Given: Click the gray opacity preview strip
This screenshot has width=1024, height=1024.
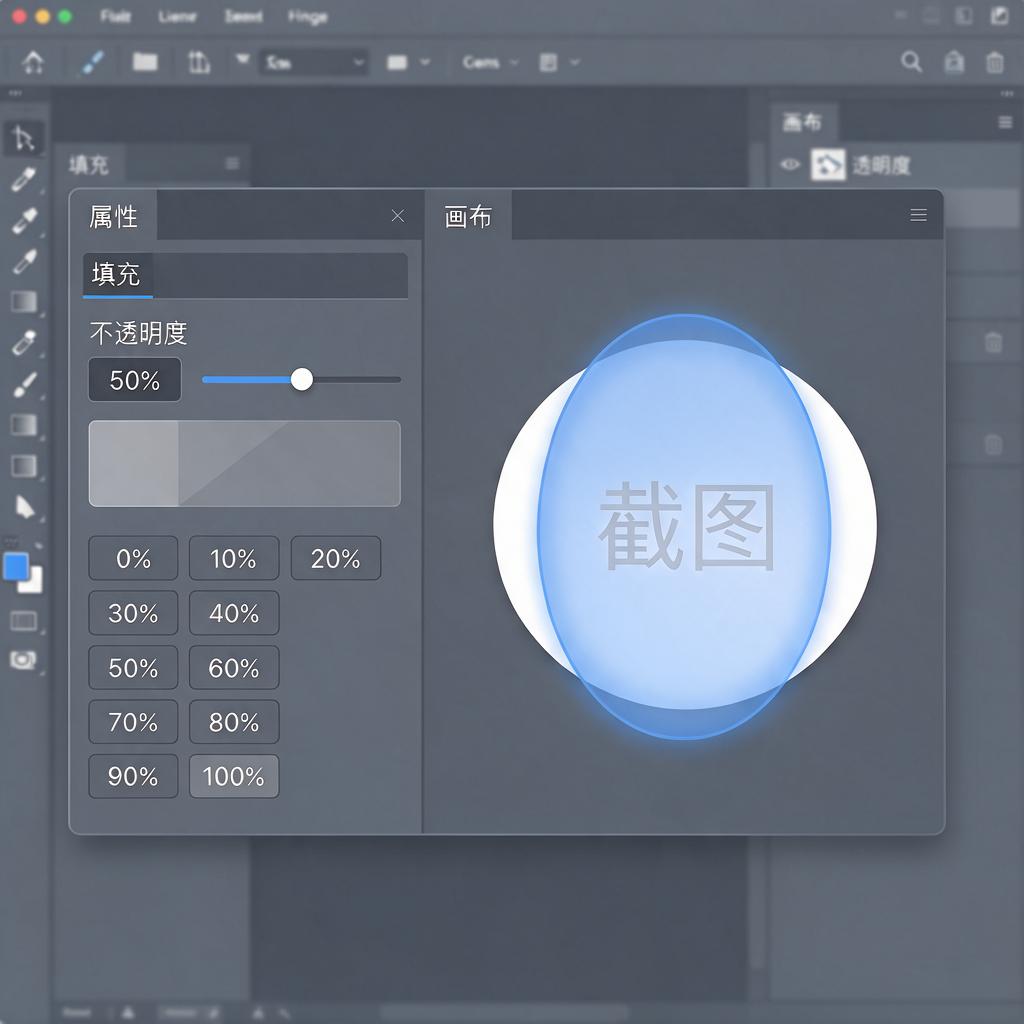Looking at the screenshot, I should (x=244, y=463).
